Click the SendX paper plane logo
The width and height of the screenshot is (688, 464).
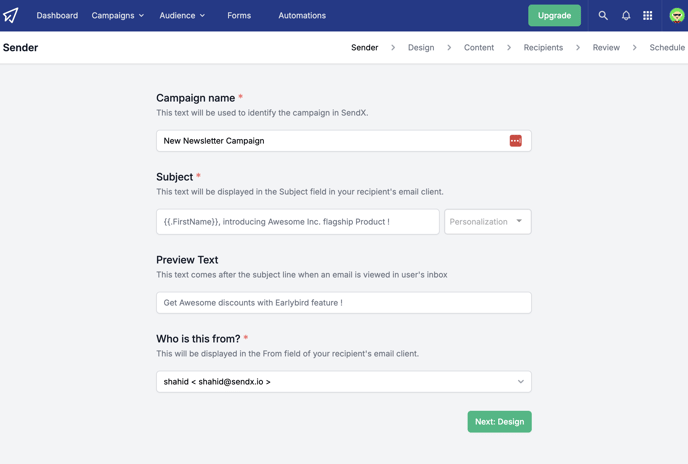11,15
